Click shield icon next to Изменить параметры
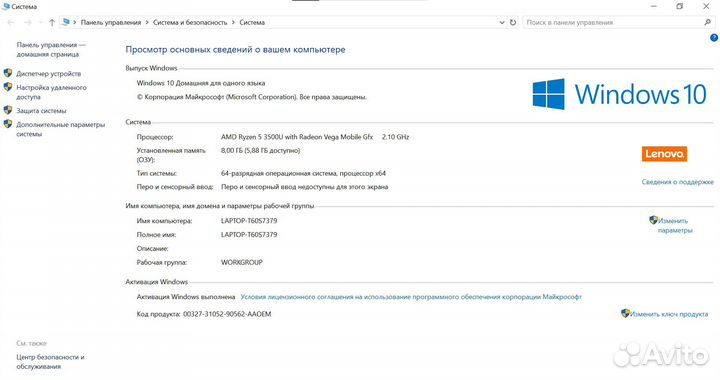Viewport: 720px width, 380px height. (653, 220)
